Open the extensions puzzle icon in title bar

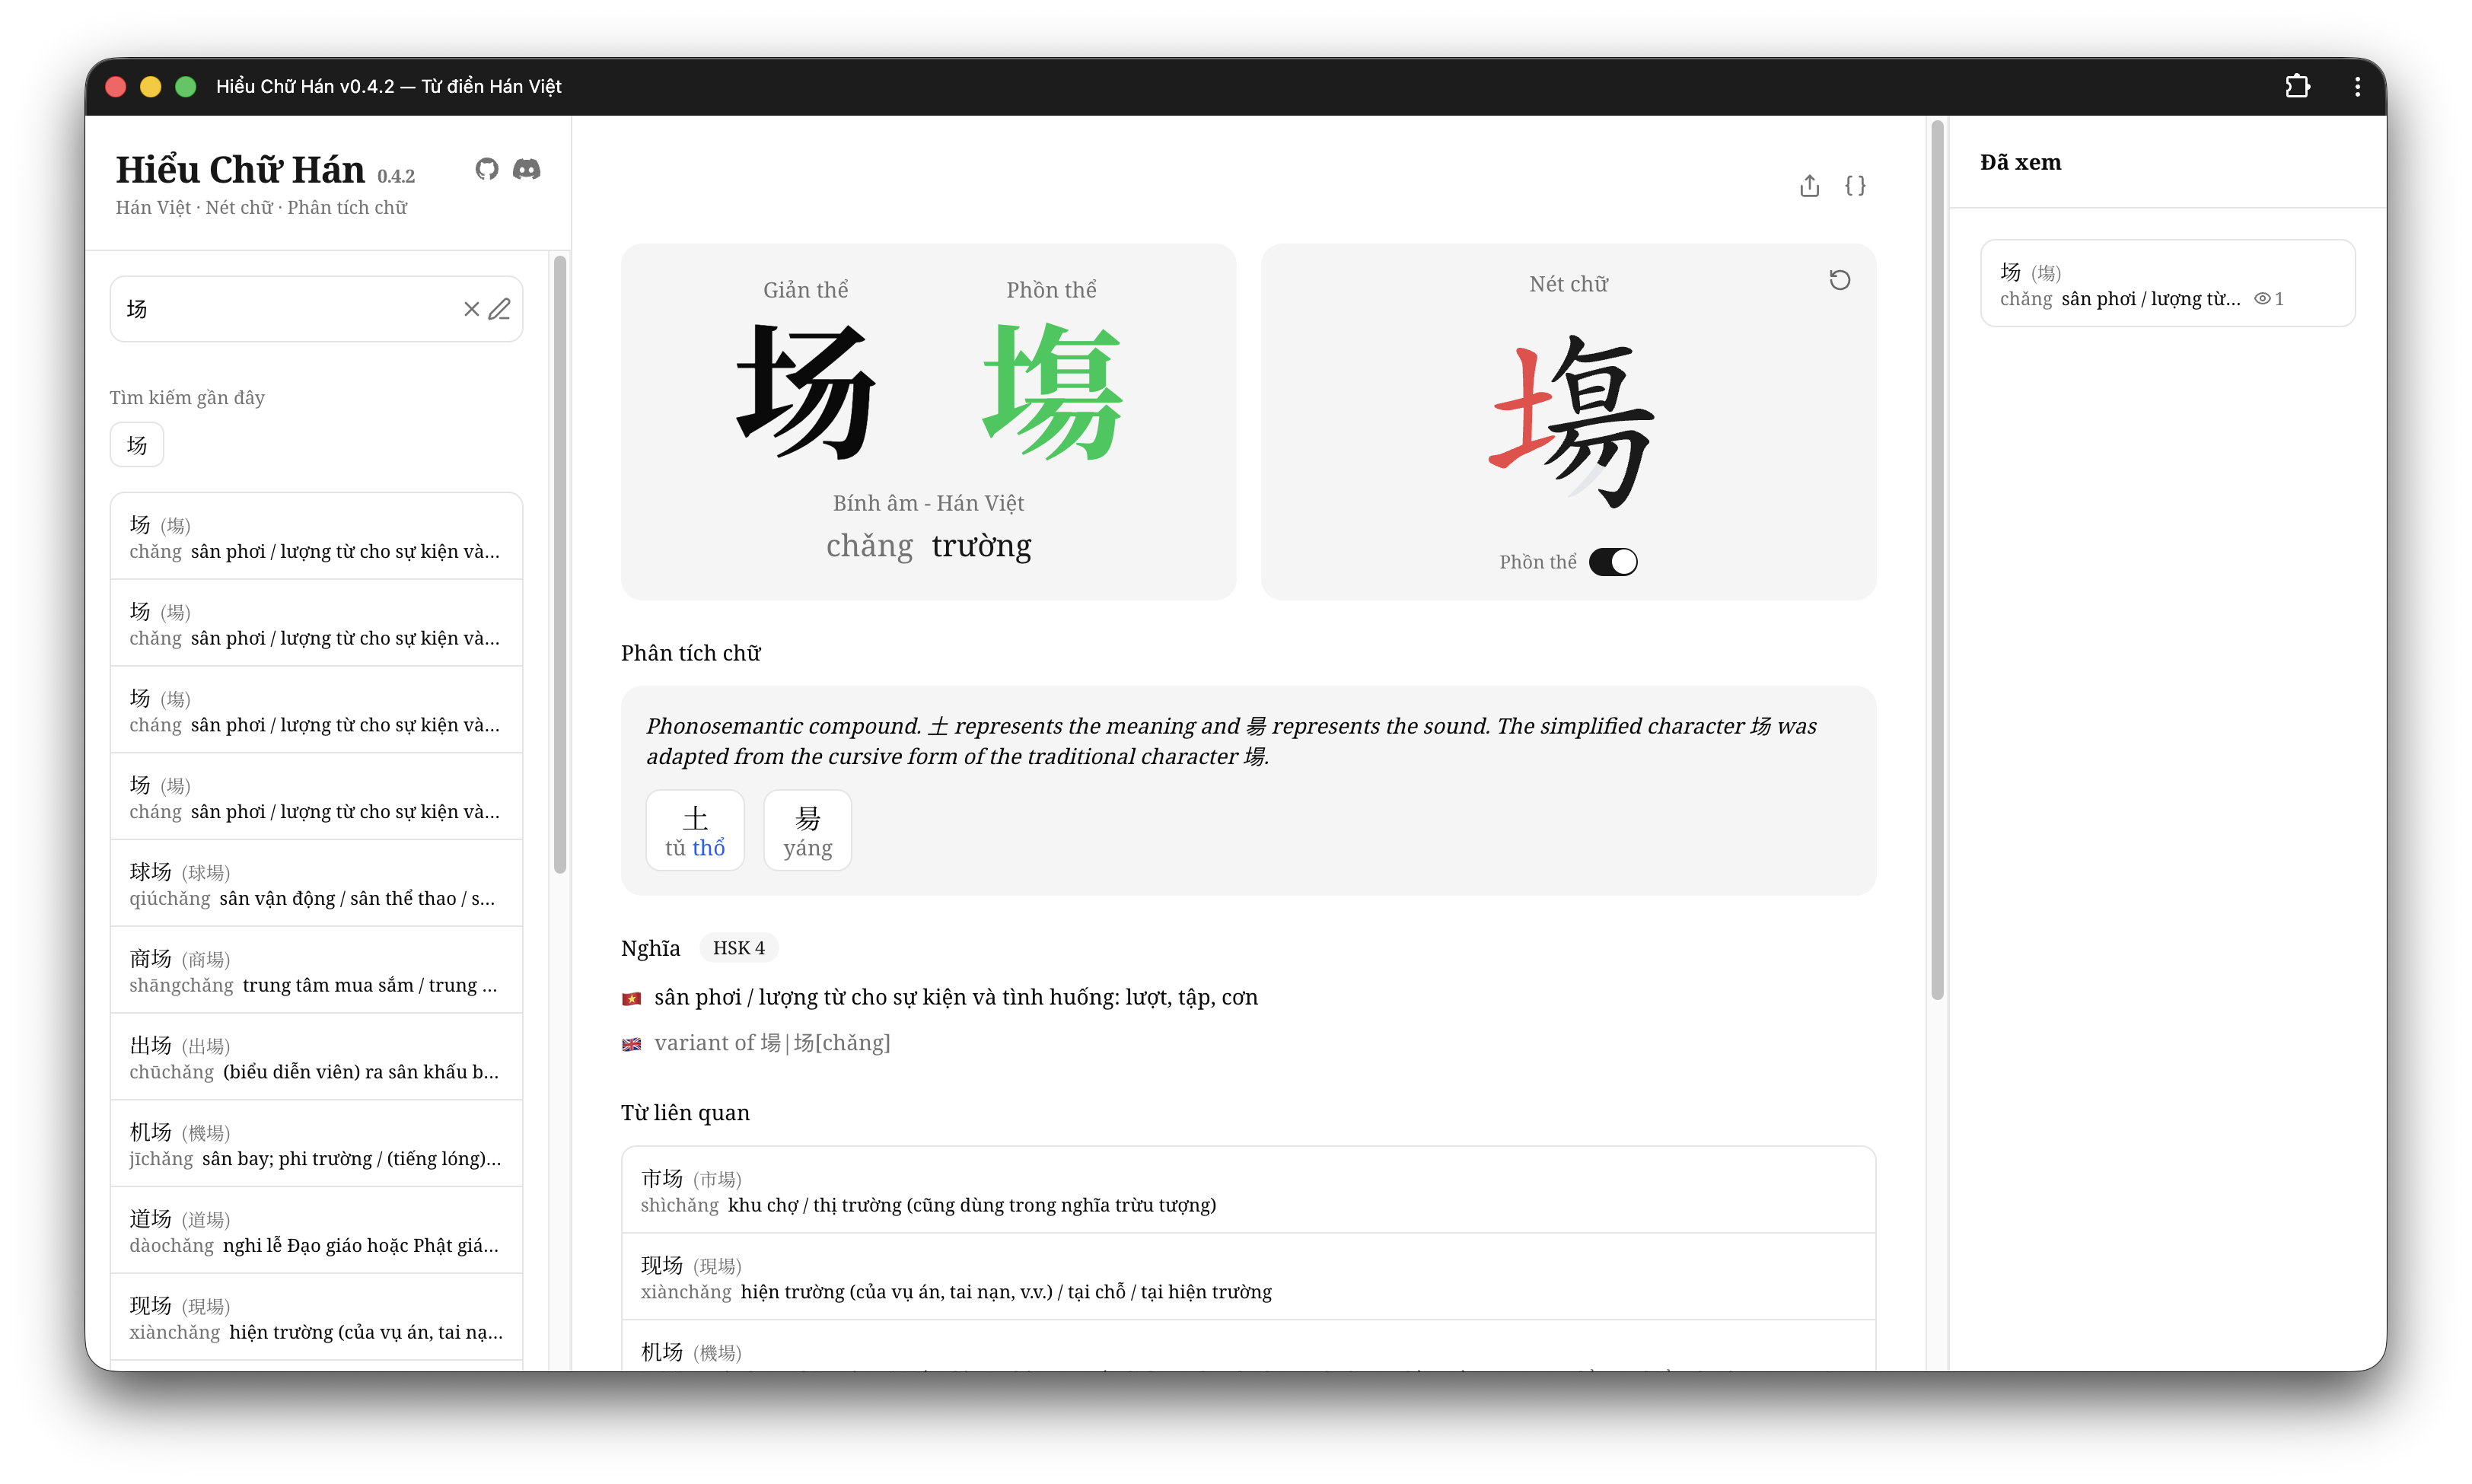2297,86
